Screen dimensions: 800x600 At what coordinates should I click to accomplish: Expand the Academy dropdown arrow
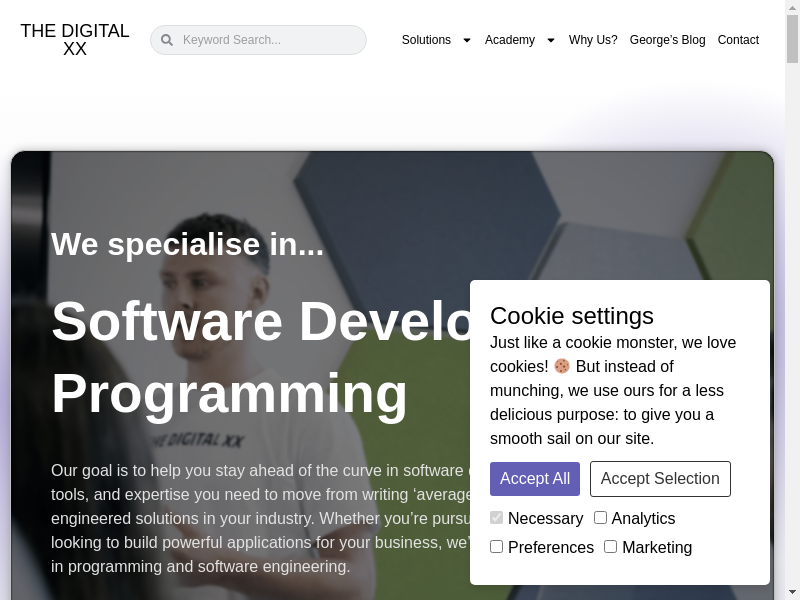(x=550, y=41)
